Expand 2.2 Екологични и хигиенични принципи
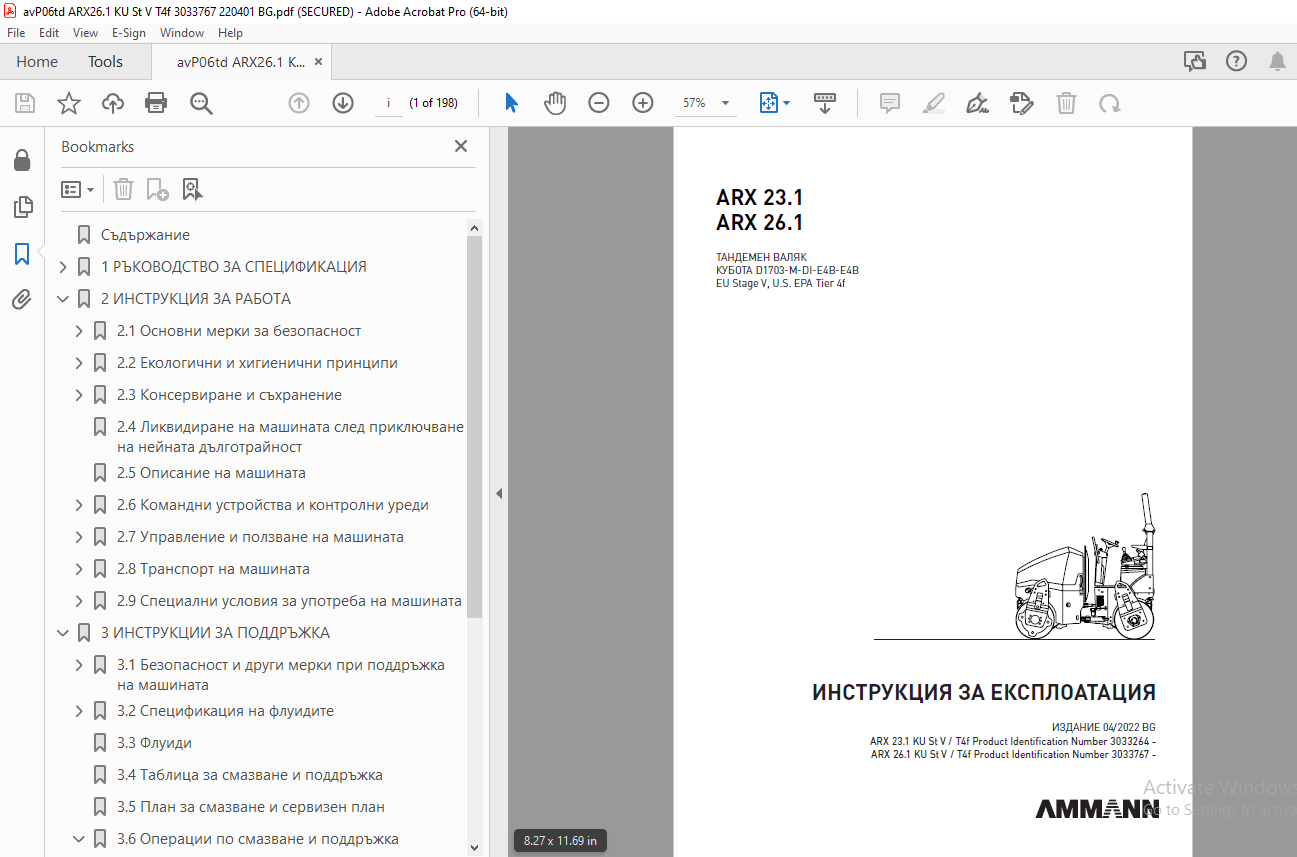 point(79,363)
